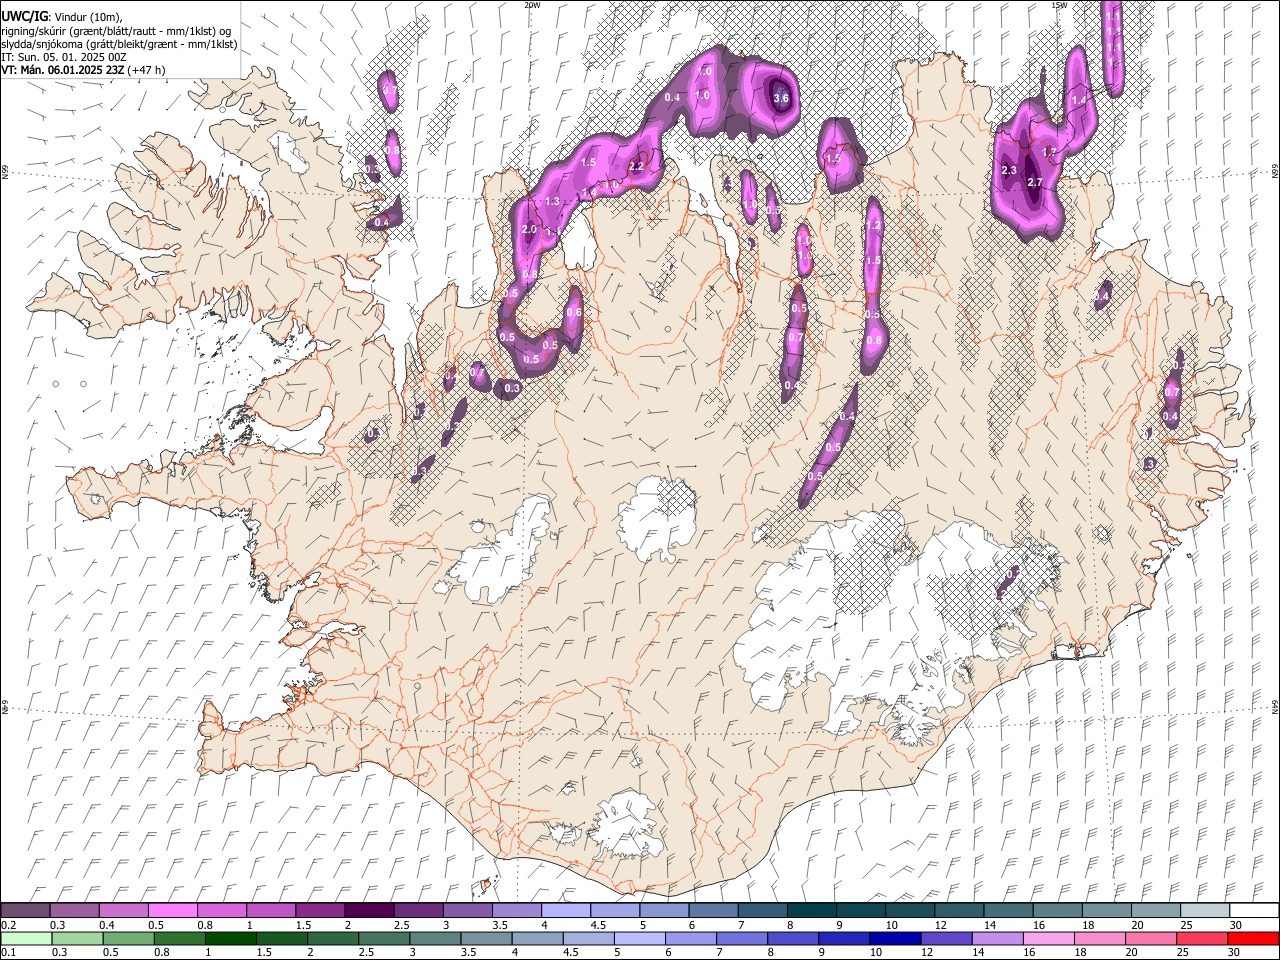Select the top legend swatch between 0.5 and 0.8
This screenshot has width=1280, height=960.
[173, 911]
